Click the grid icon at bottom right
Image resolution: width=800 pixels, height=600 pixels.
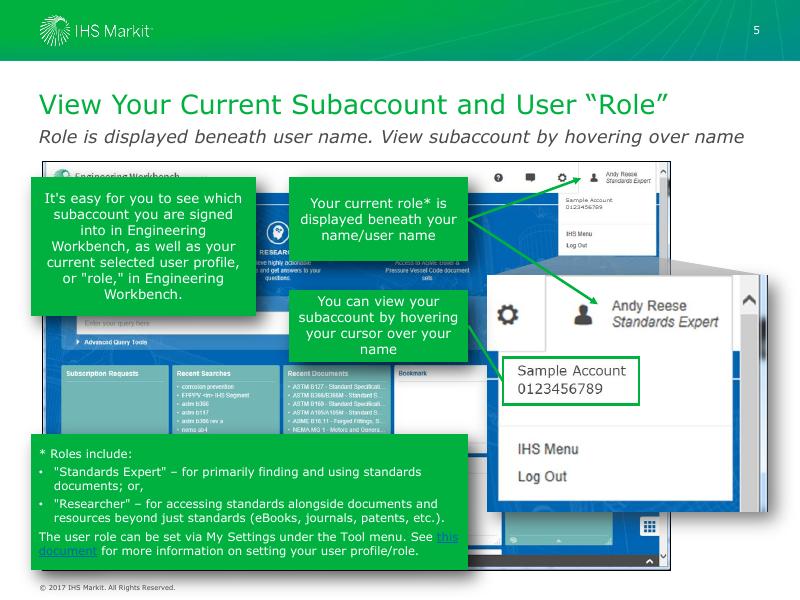pos(648,526)
